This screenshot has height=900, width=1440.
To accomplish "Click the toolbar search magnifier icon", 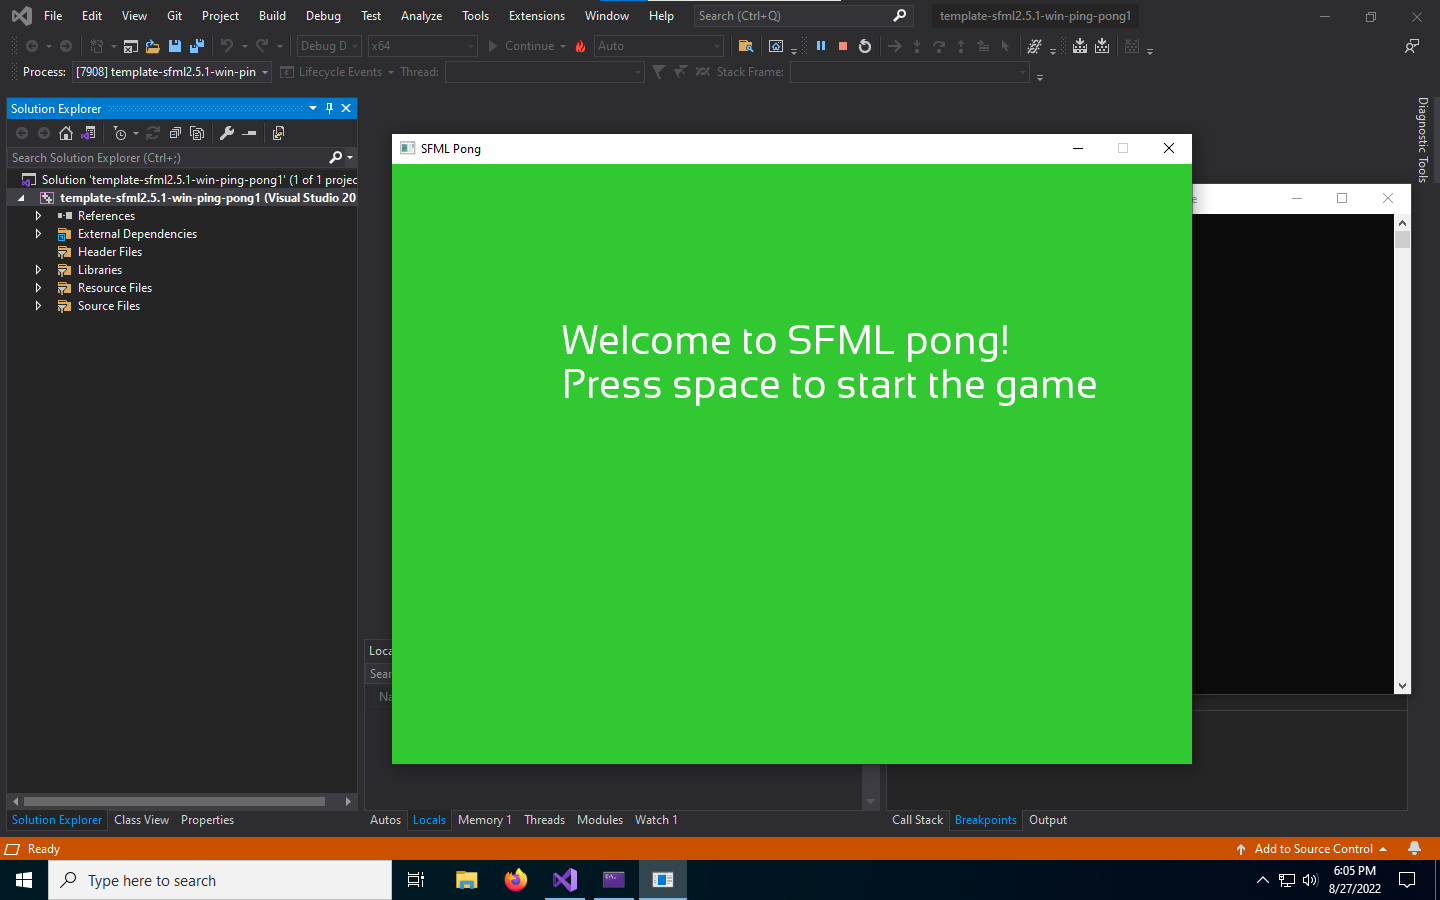I will point(899,16).
